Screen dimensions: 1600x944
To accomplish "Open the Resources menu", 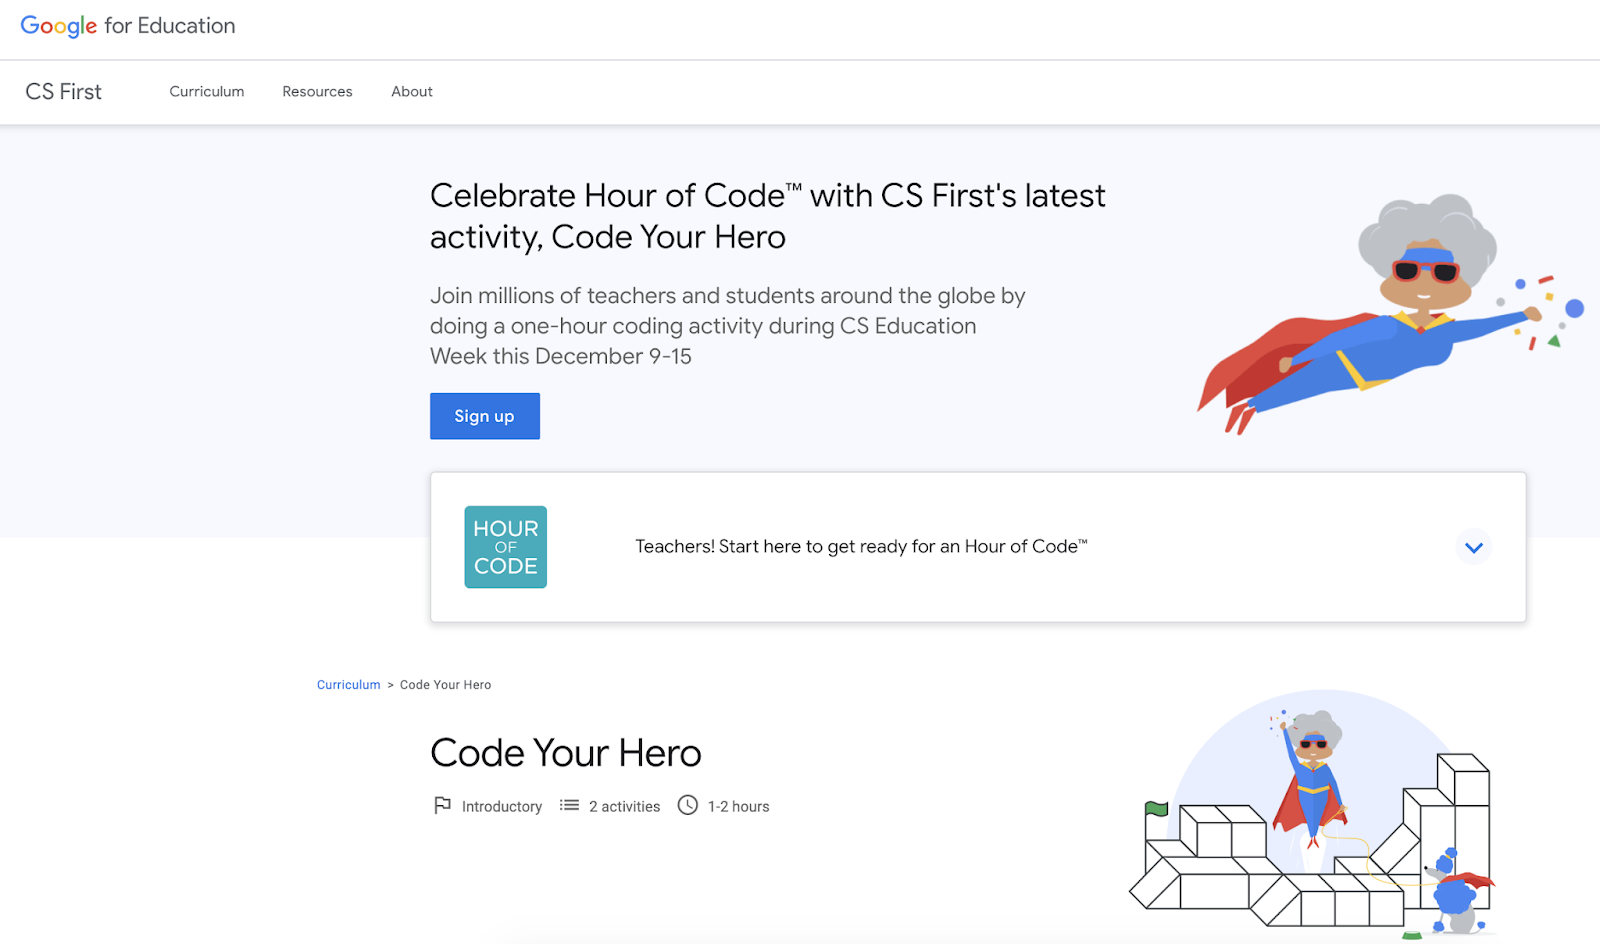I will [317, 91].
